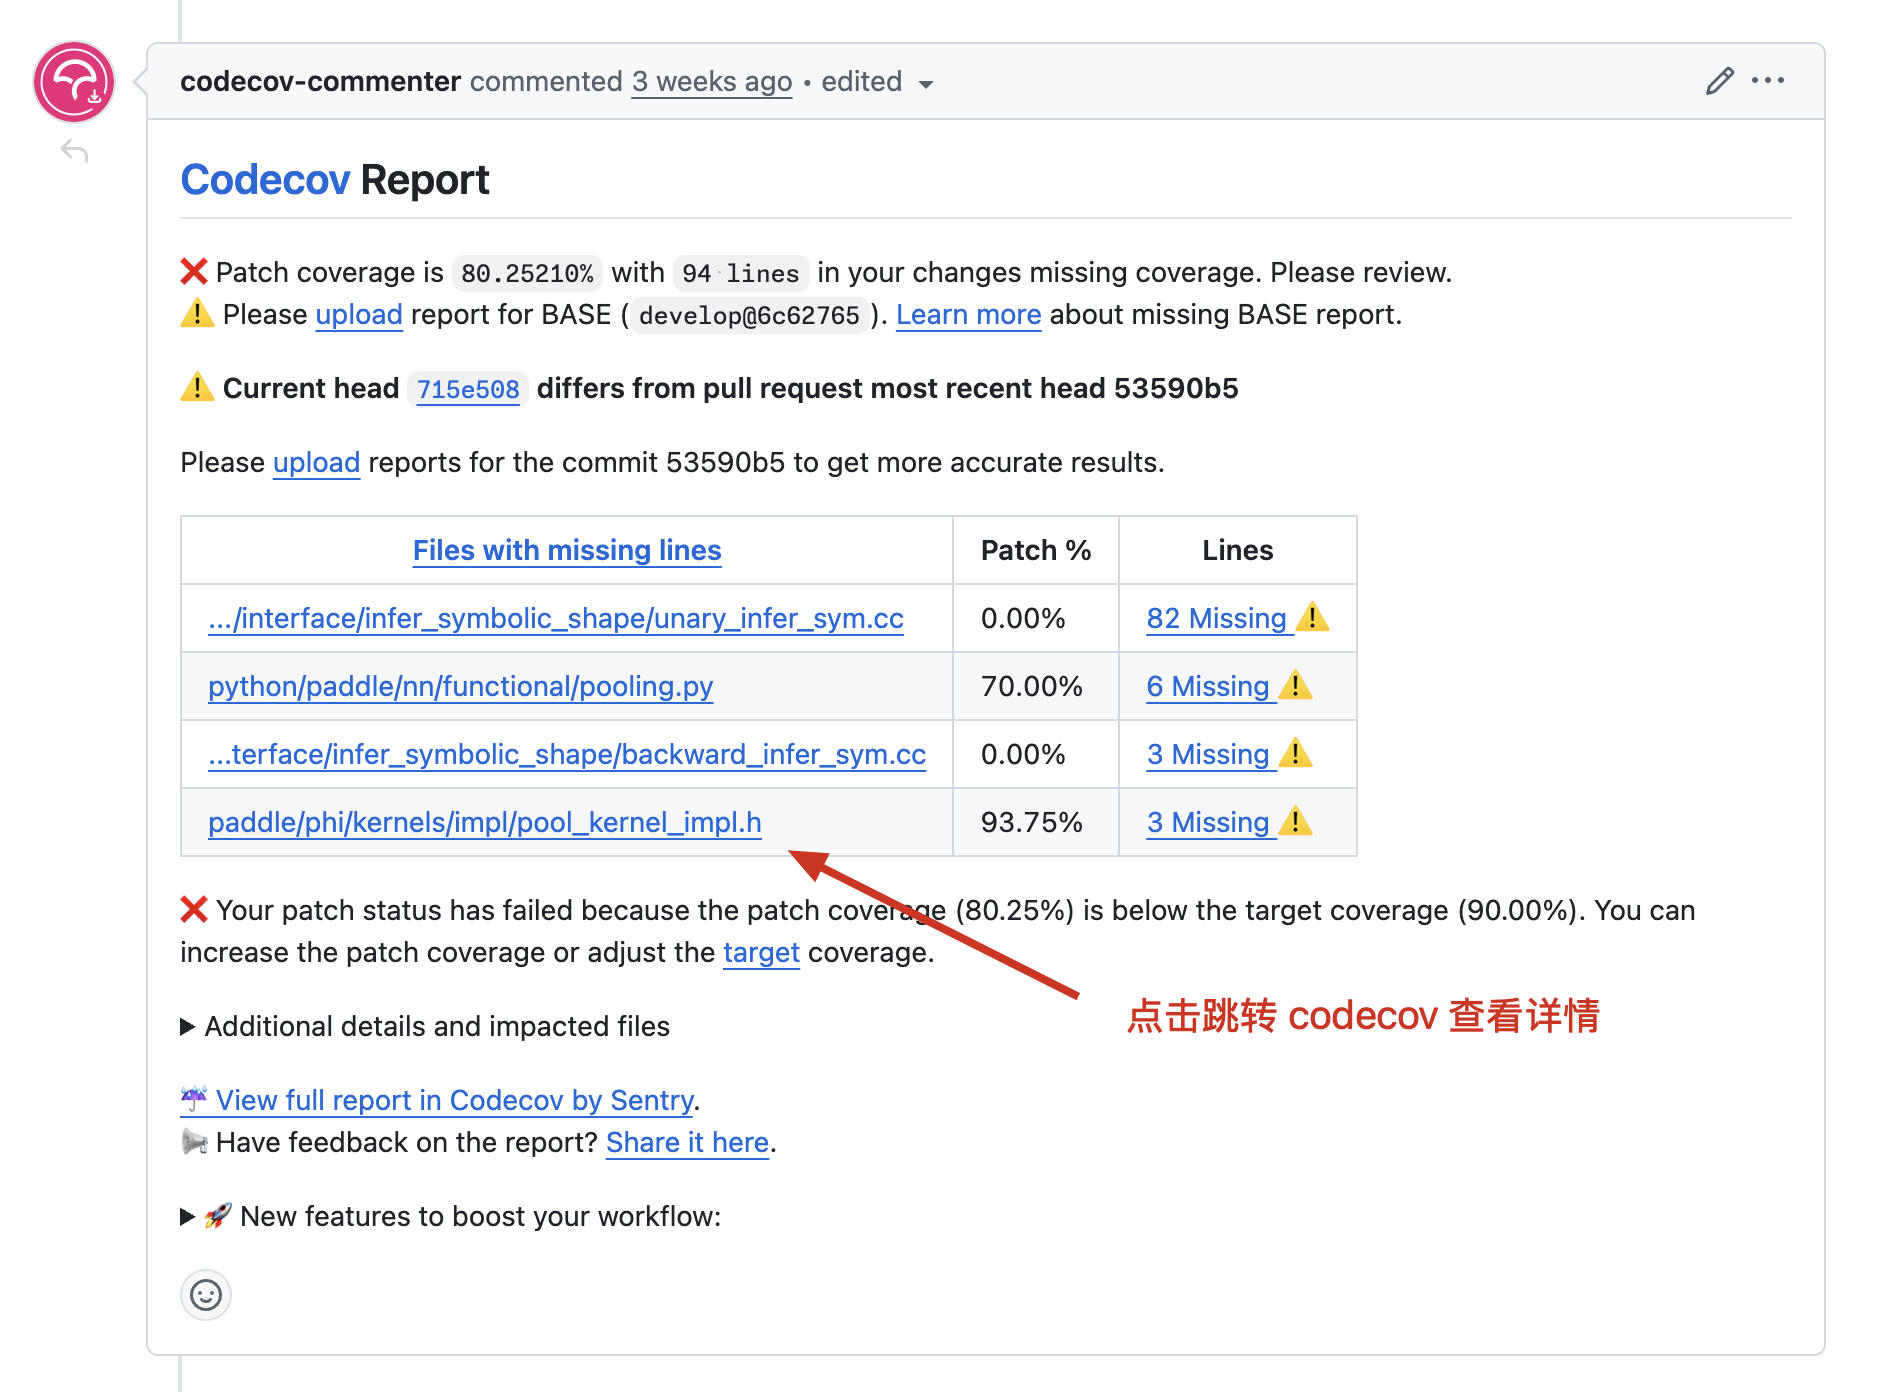Open the edited history dropdown arrow
This screenshot has width=1884, height=1392.
point(926,84)
